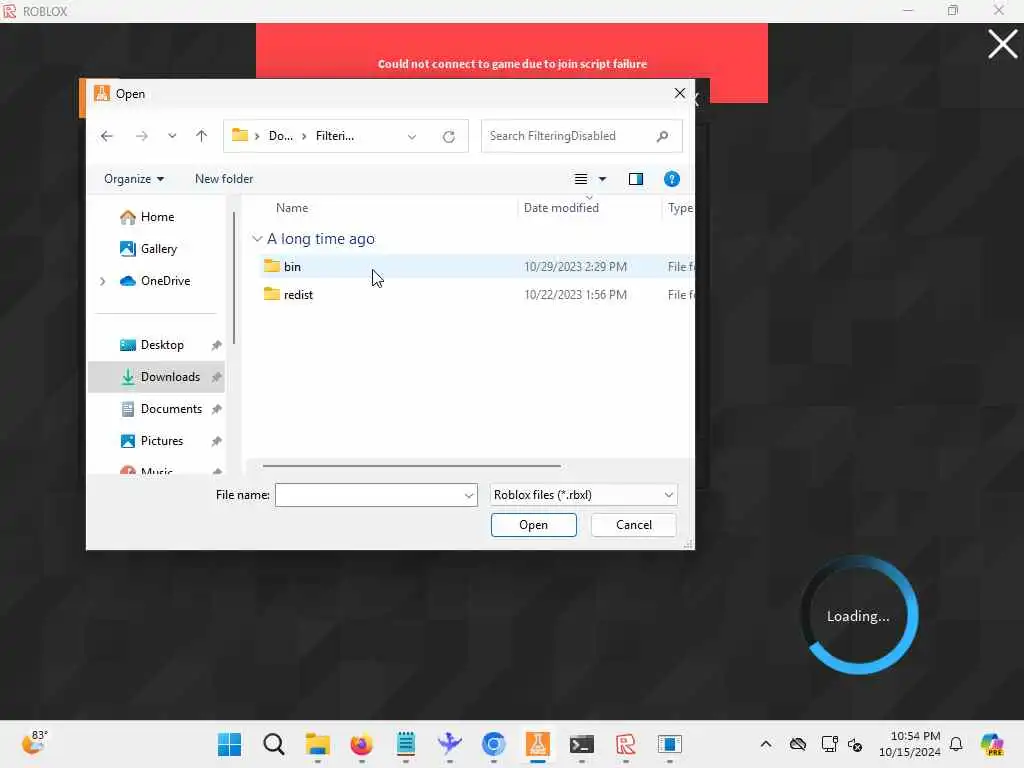This screenshot has height=768, width=1024.
Task: Click the OneDrive cloud tray icon
Action: coord(797,744)
